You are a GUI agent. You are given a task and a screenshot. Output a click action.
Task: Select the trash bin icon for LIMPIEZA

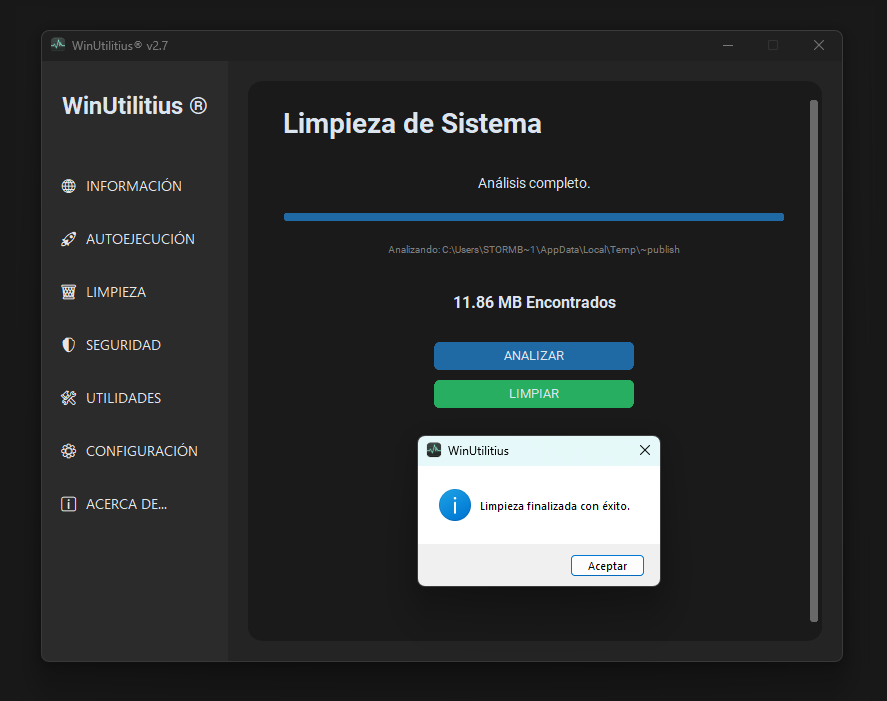point(68,292)
